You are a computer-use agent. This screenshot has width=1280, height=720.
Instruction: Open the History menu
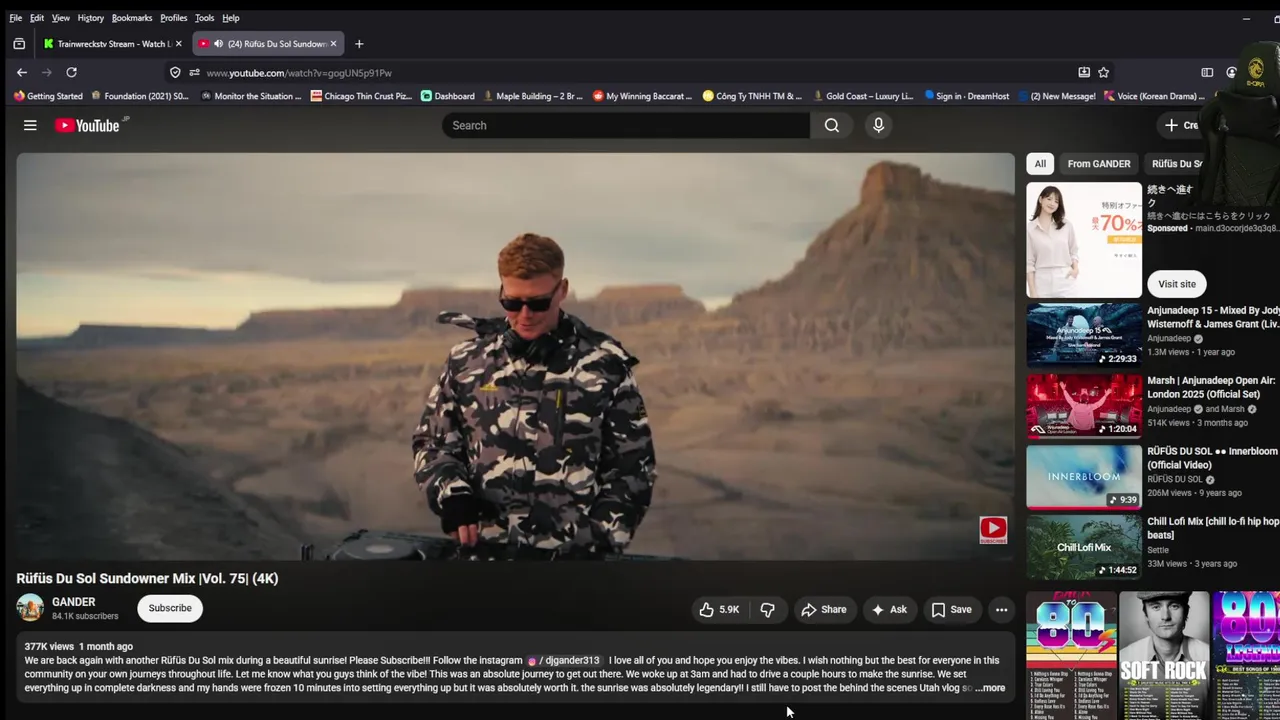coord(91,18)
